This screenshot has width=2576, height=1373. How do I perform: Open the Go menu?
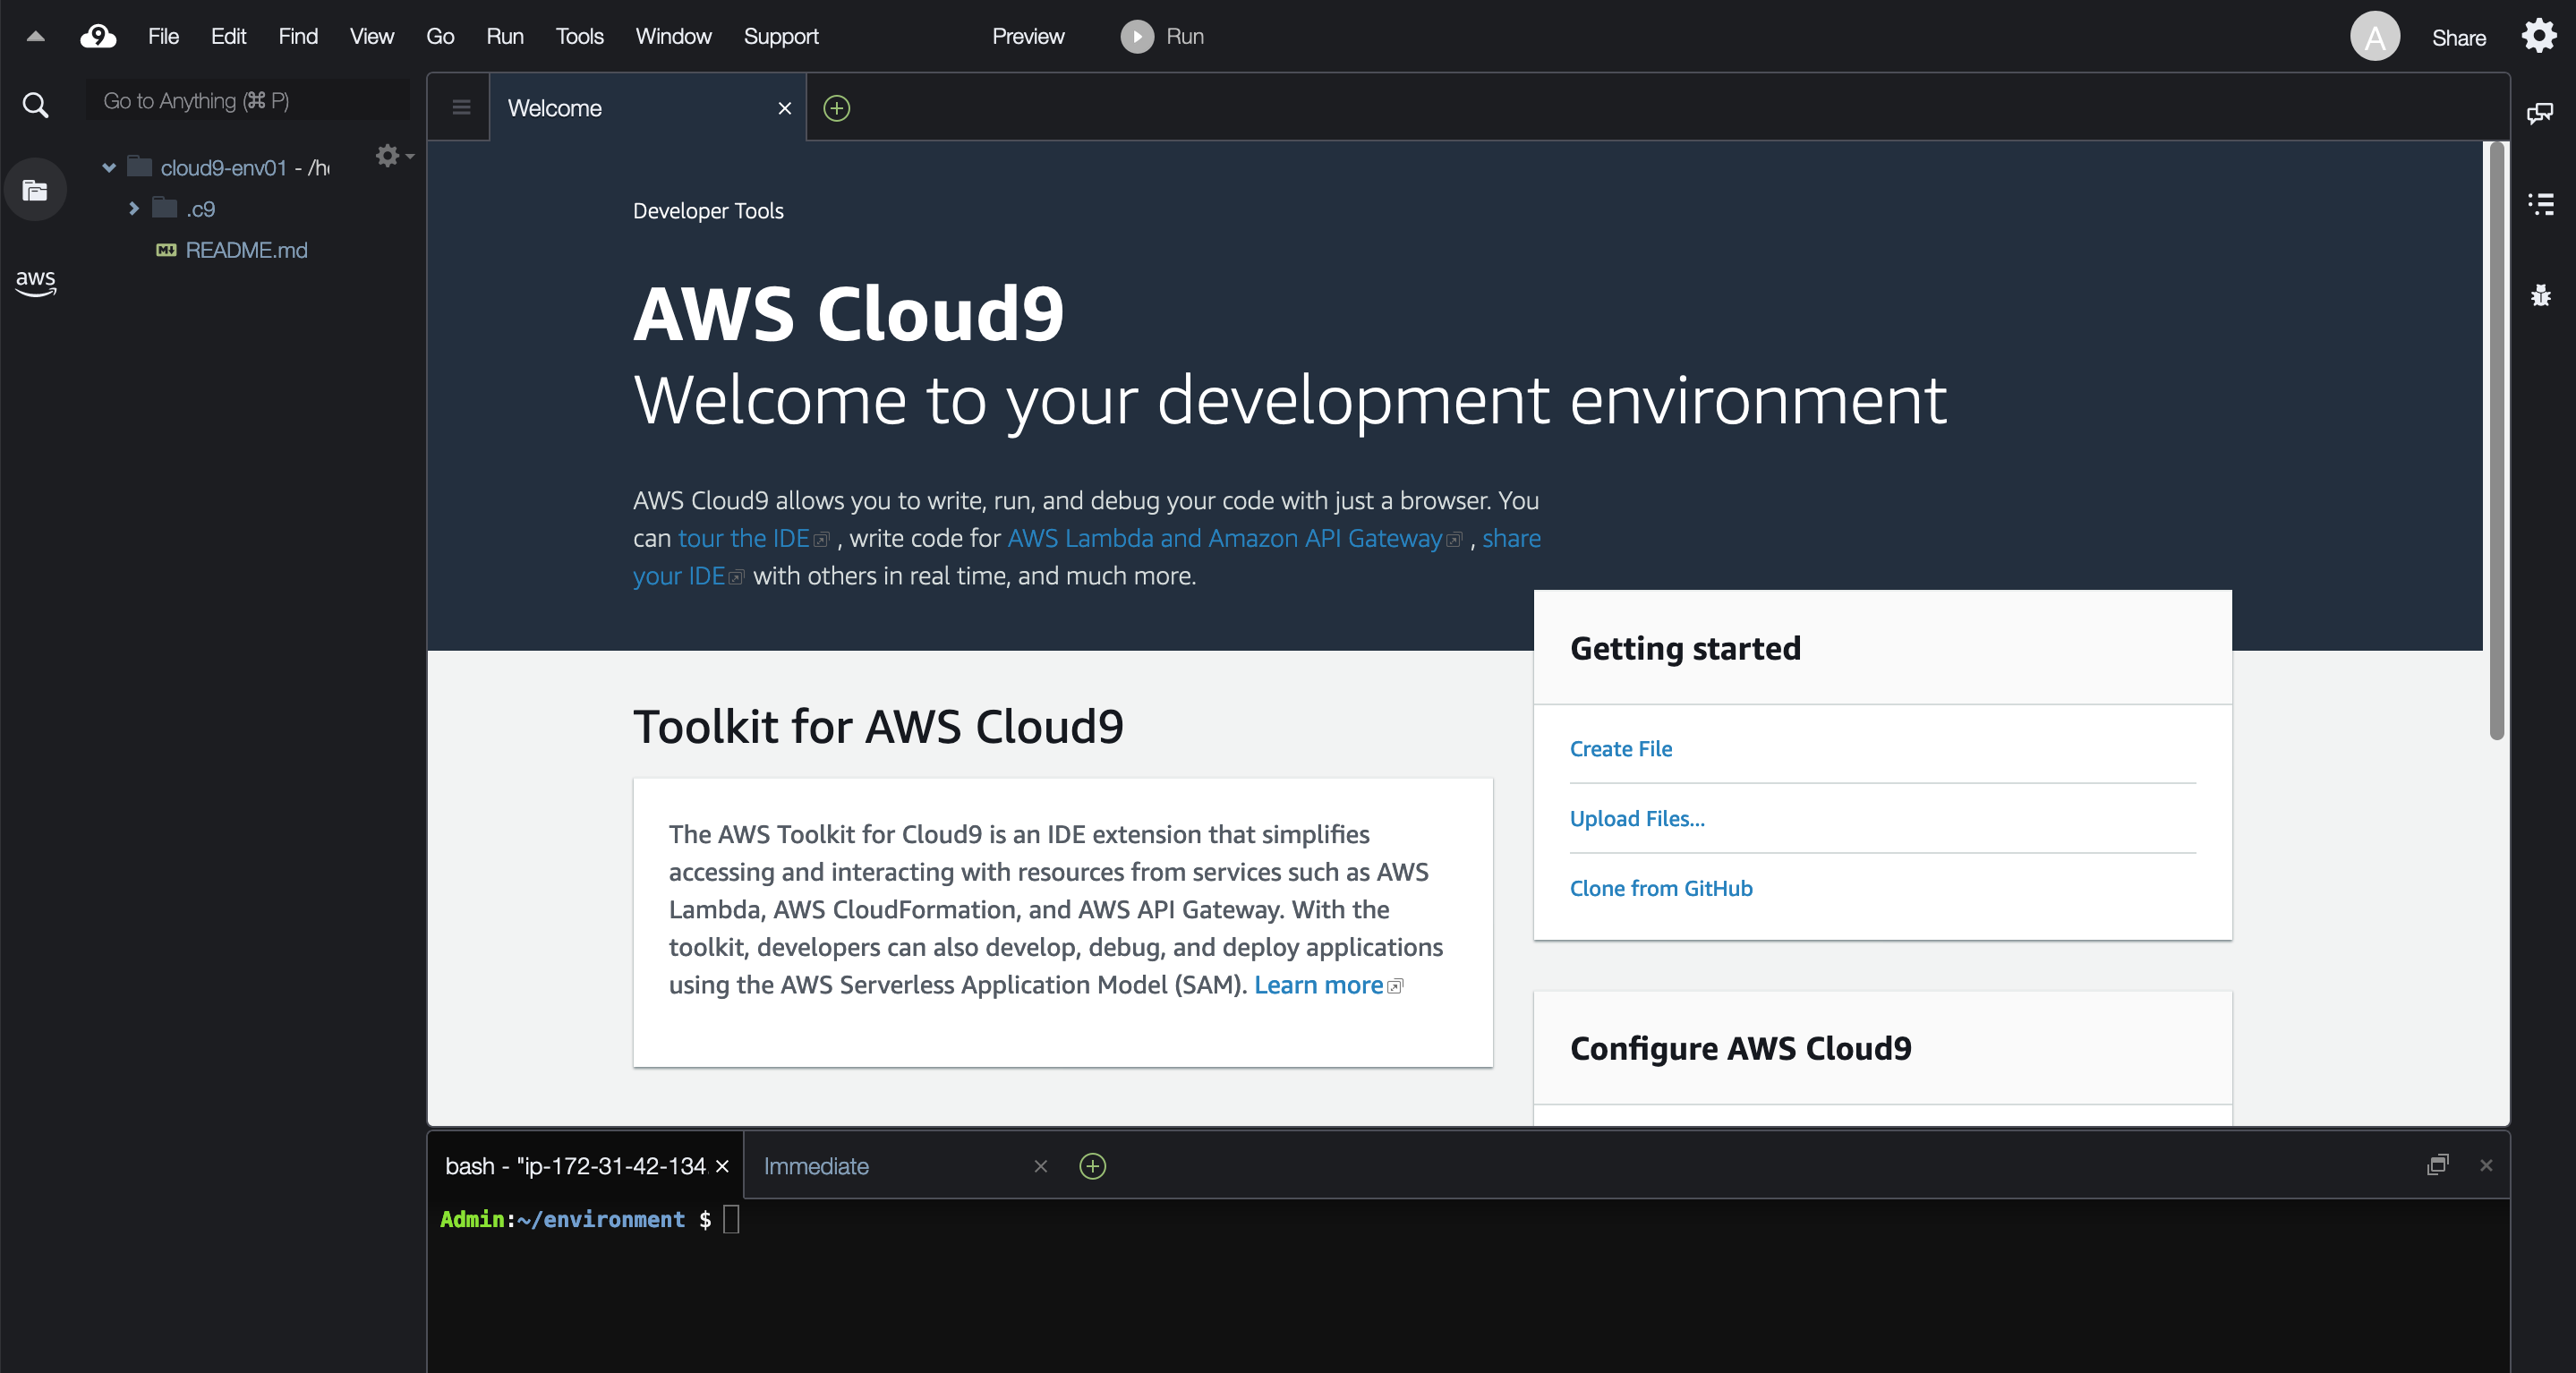pos(440,37)
